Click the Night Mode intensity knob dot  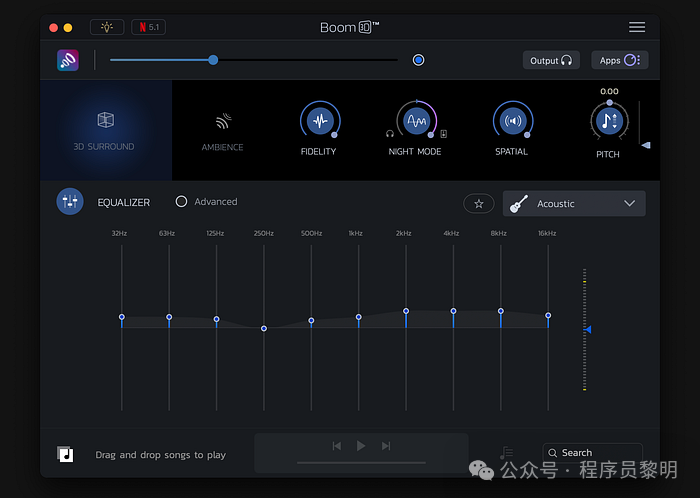pos(430,135)
